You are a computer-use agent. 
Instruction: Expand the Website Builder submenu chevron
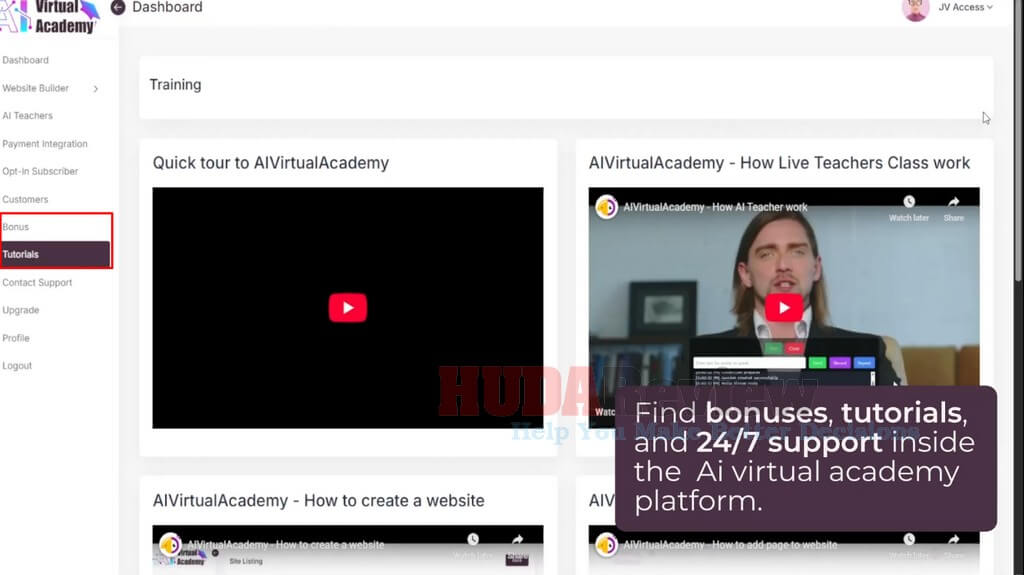tap(96, 89)
